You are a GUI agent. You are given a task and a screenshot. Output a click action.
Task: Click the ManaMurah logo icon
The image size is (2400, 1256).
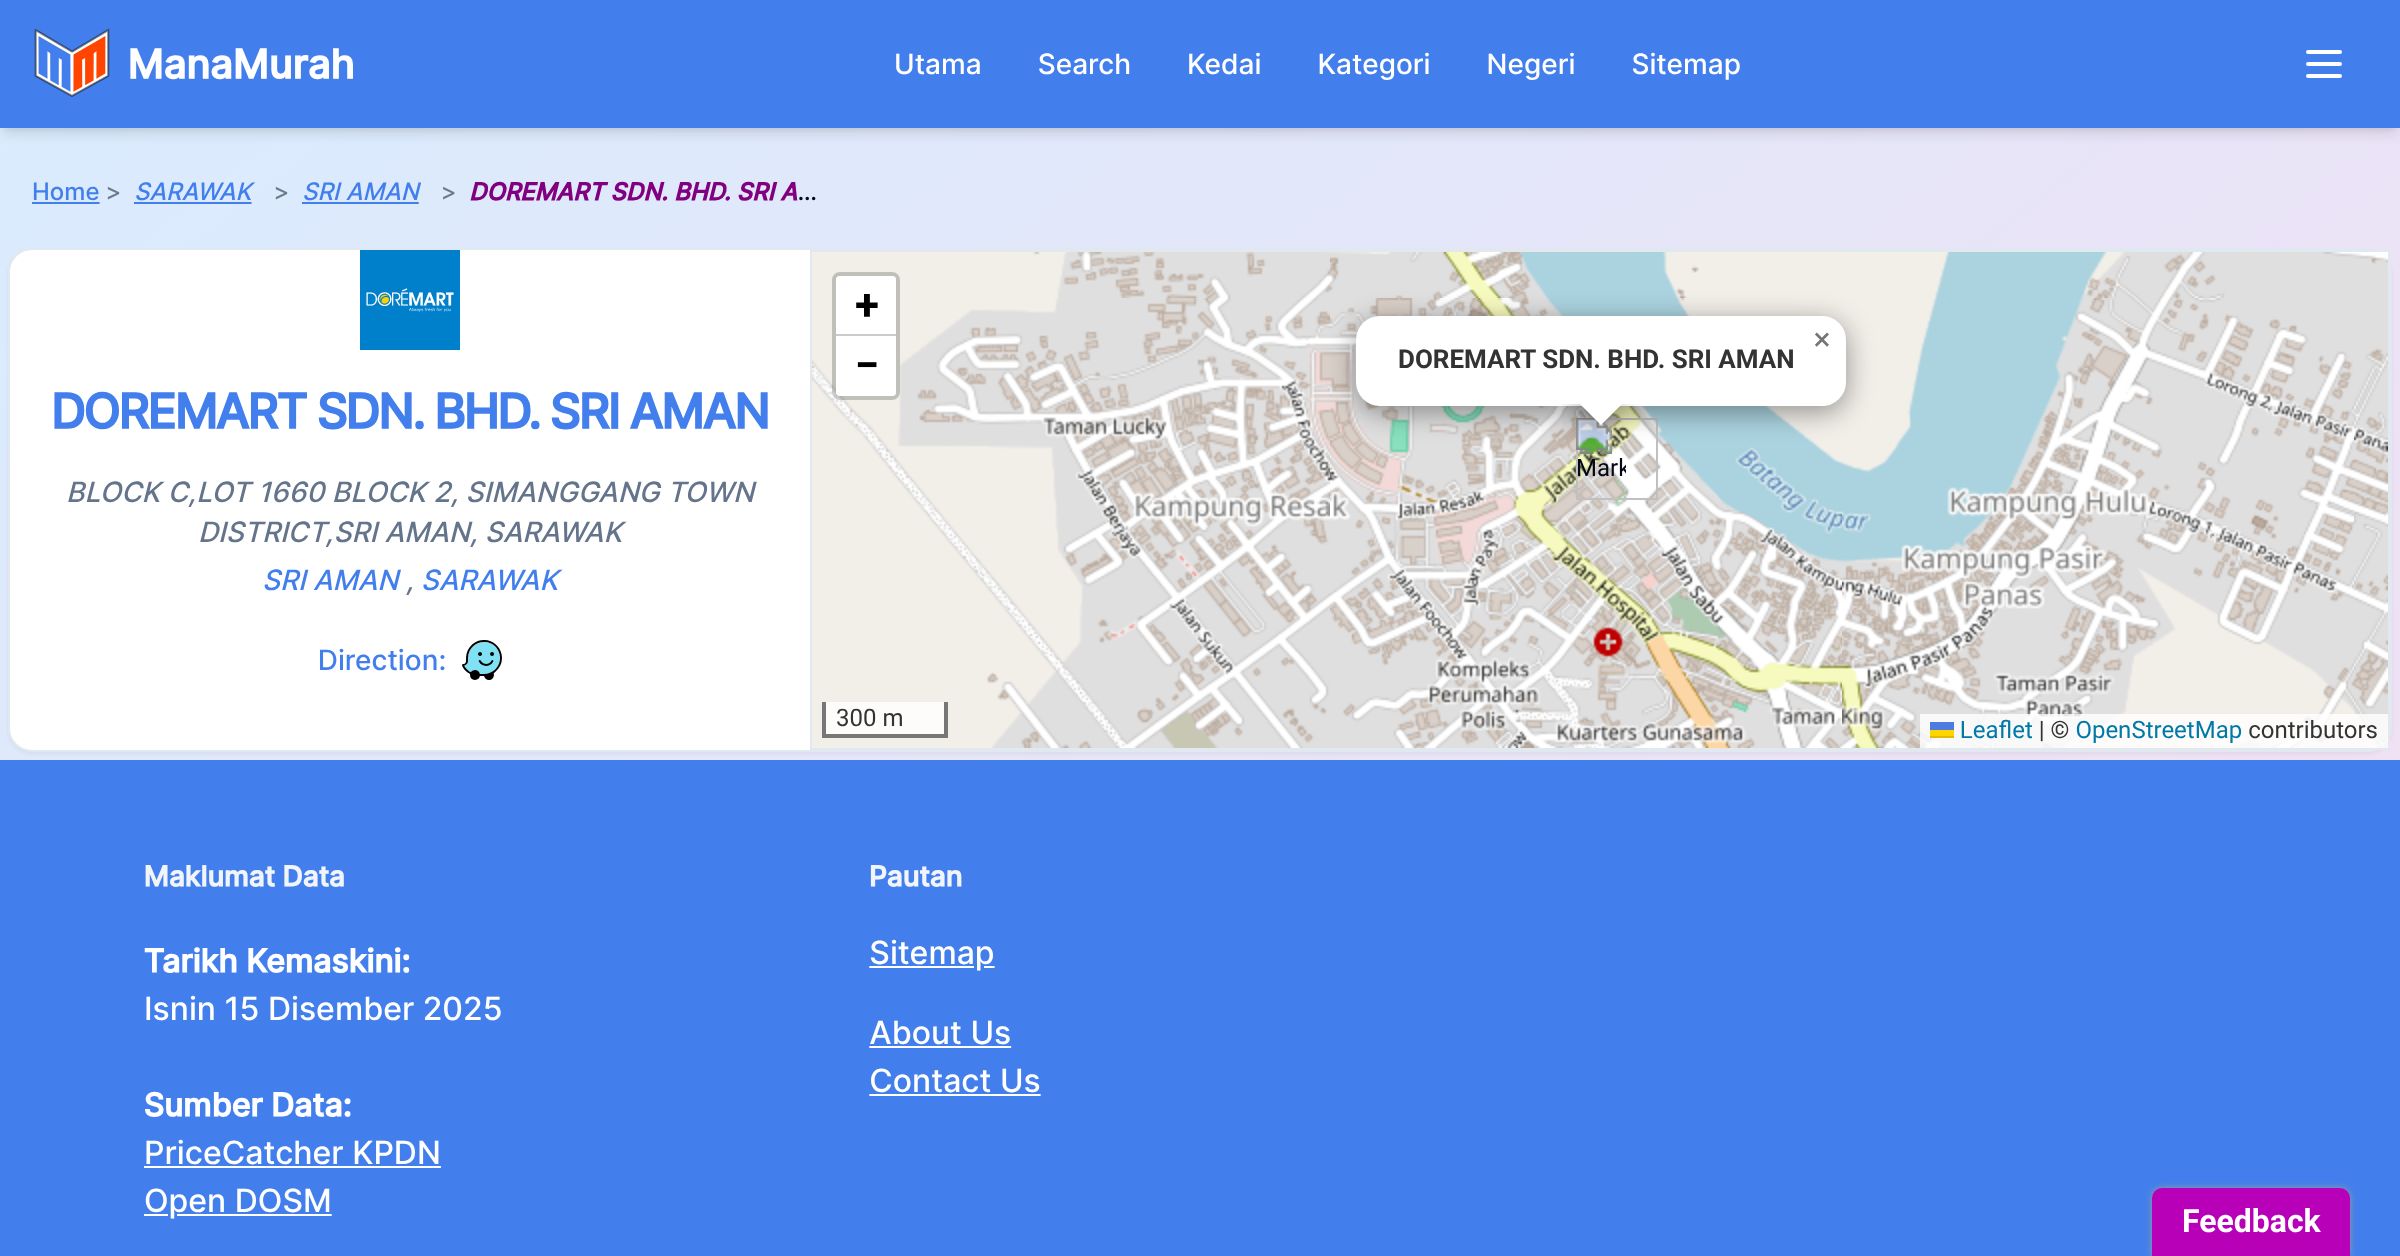coord(71,63)
